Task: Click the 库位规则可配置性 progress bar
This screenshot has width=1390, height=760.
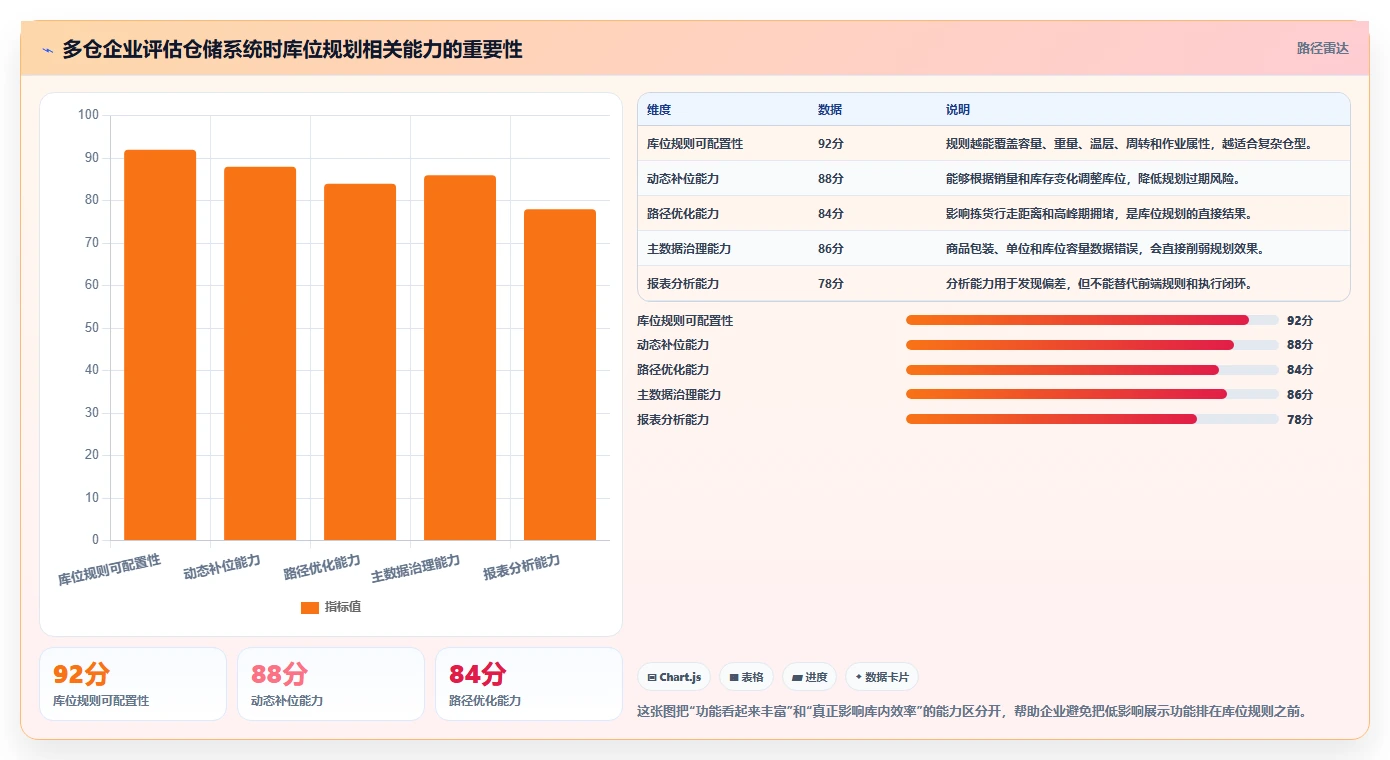Action: point(1092,320)
